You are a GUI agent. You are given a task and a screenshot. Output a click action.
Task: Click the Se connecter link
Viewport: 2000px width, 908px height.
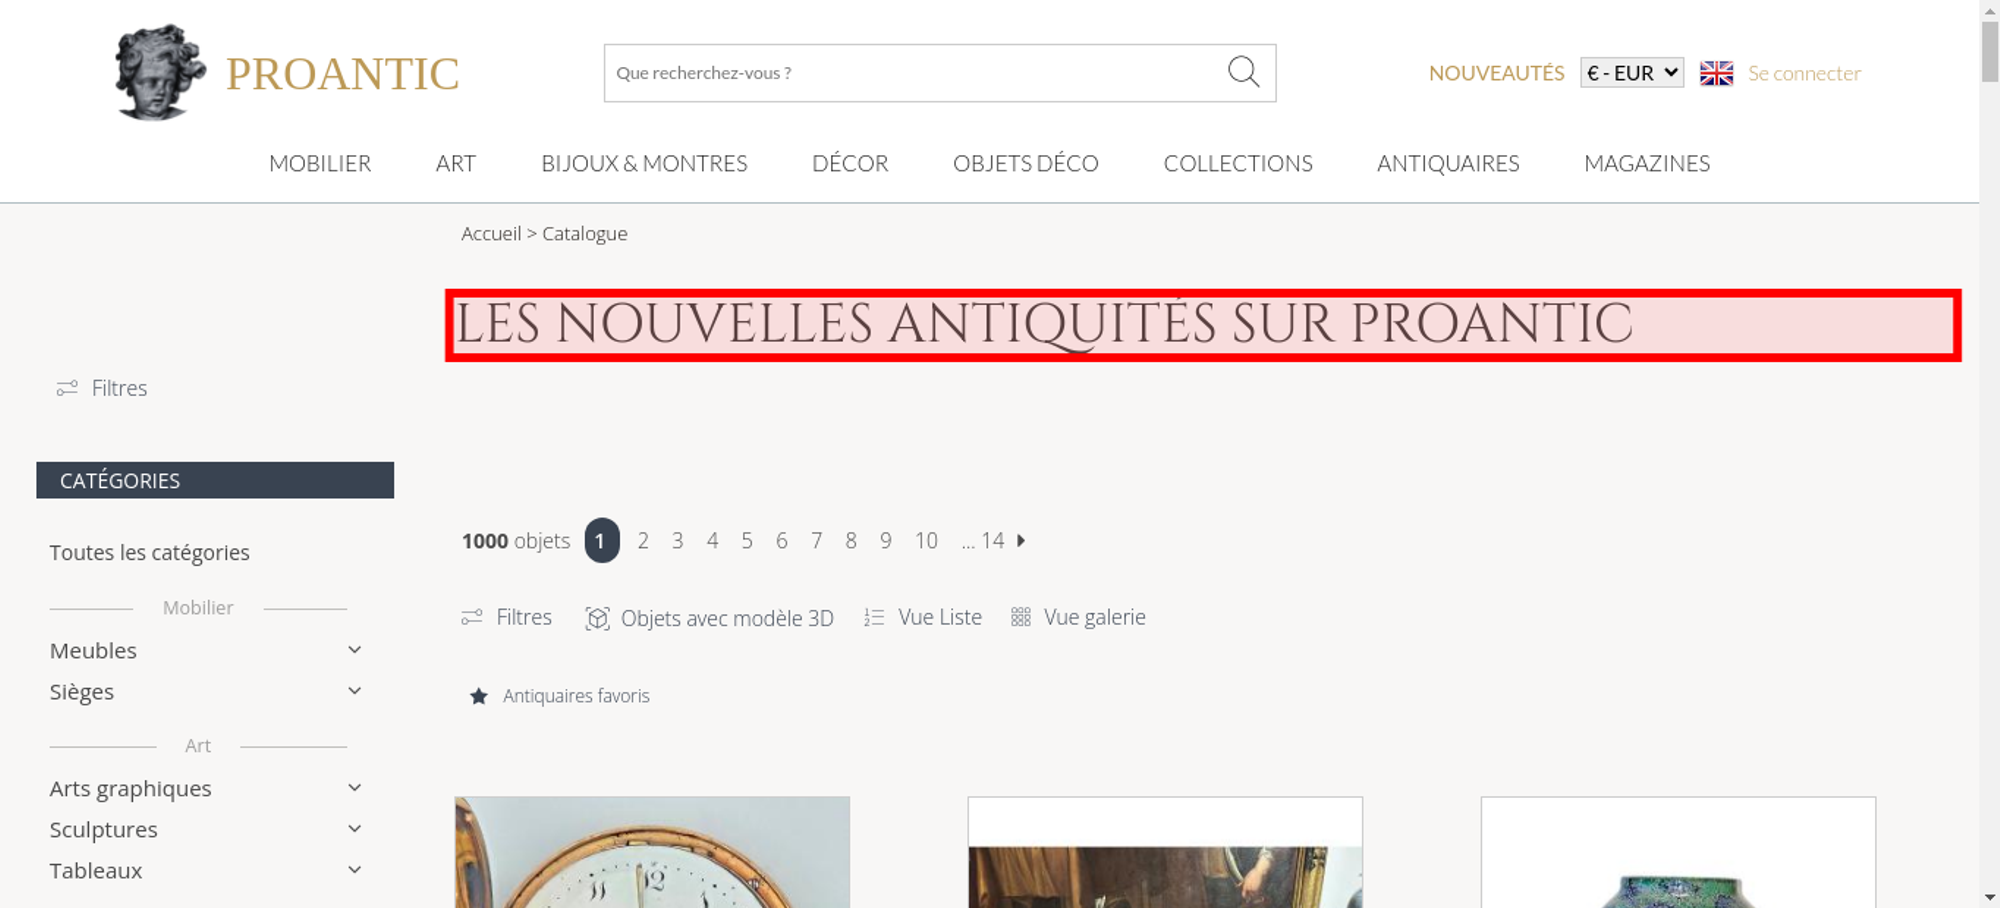coord(1804,73)
